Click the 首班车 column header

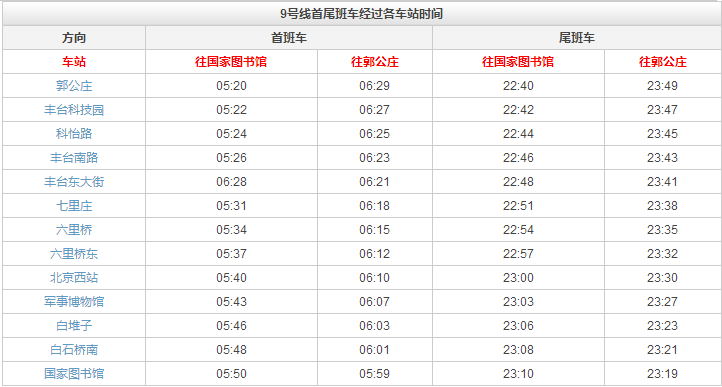289,38
